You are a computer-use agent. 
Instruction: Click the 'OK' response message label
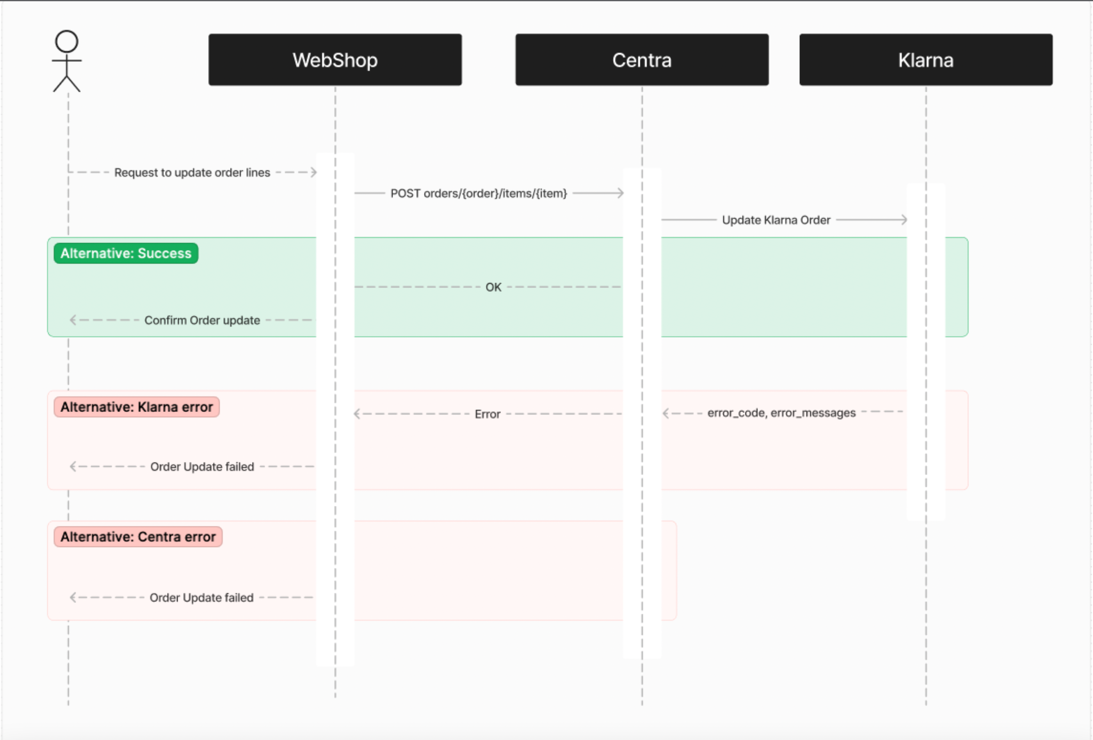(x=493, y=287)
